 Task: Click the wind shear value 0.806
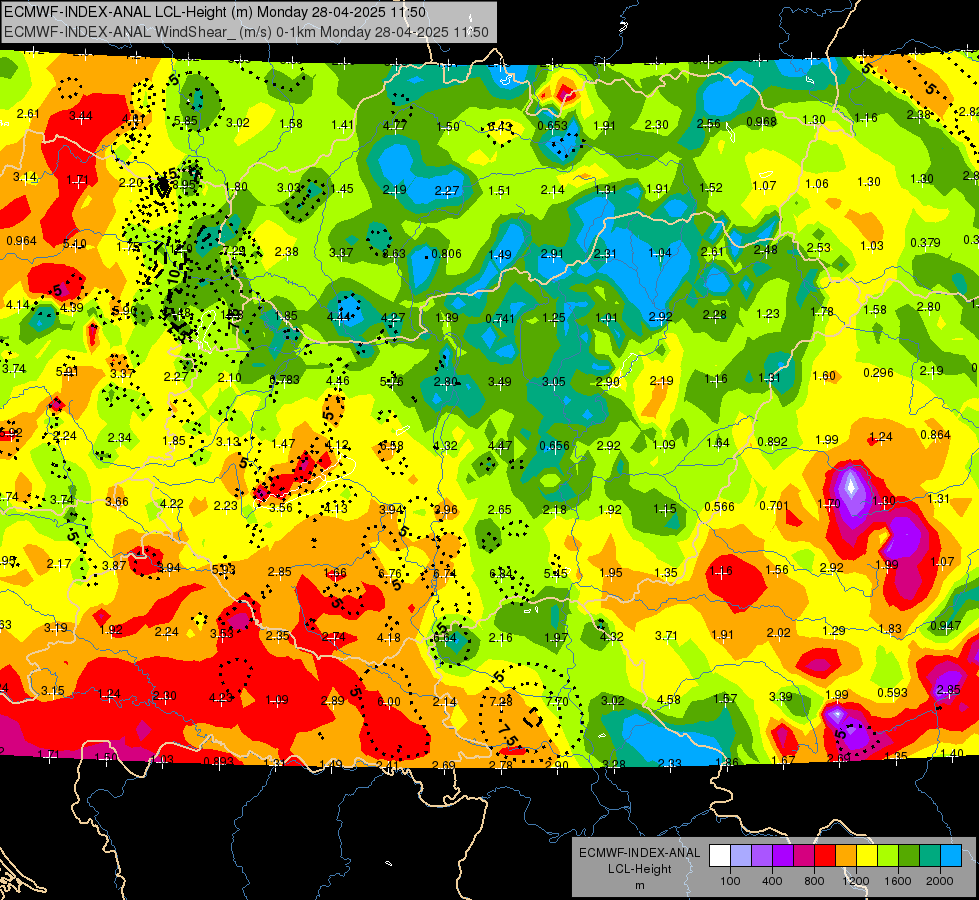coord(446,254)
